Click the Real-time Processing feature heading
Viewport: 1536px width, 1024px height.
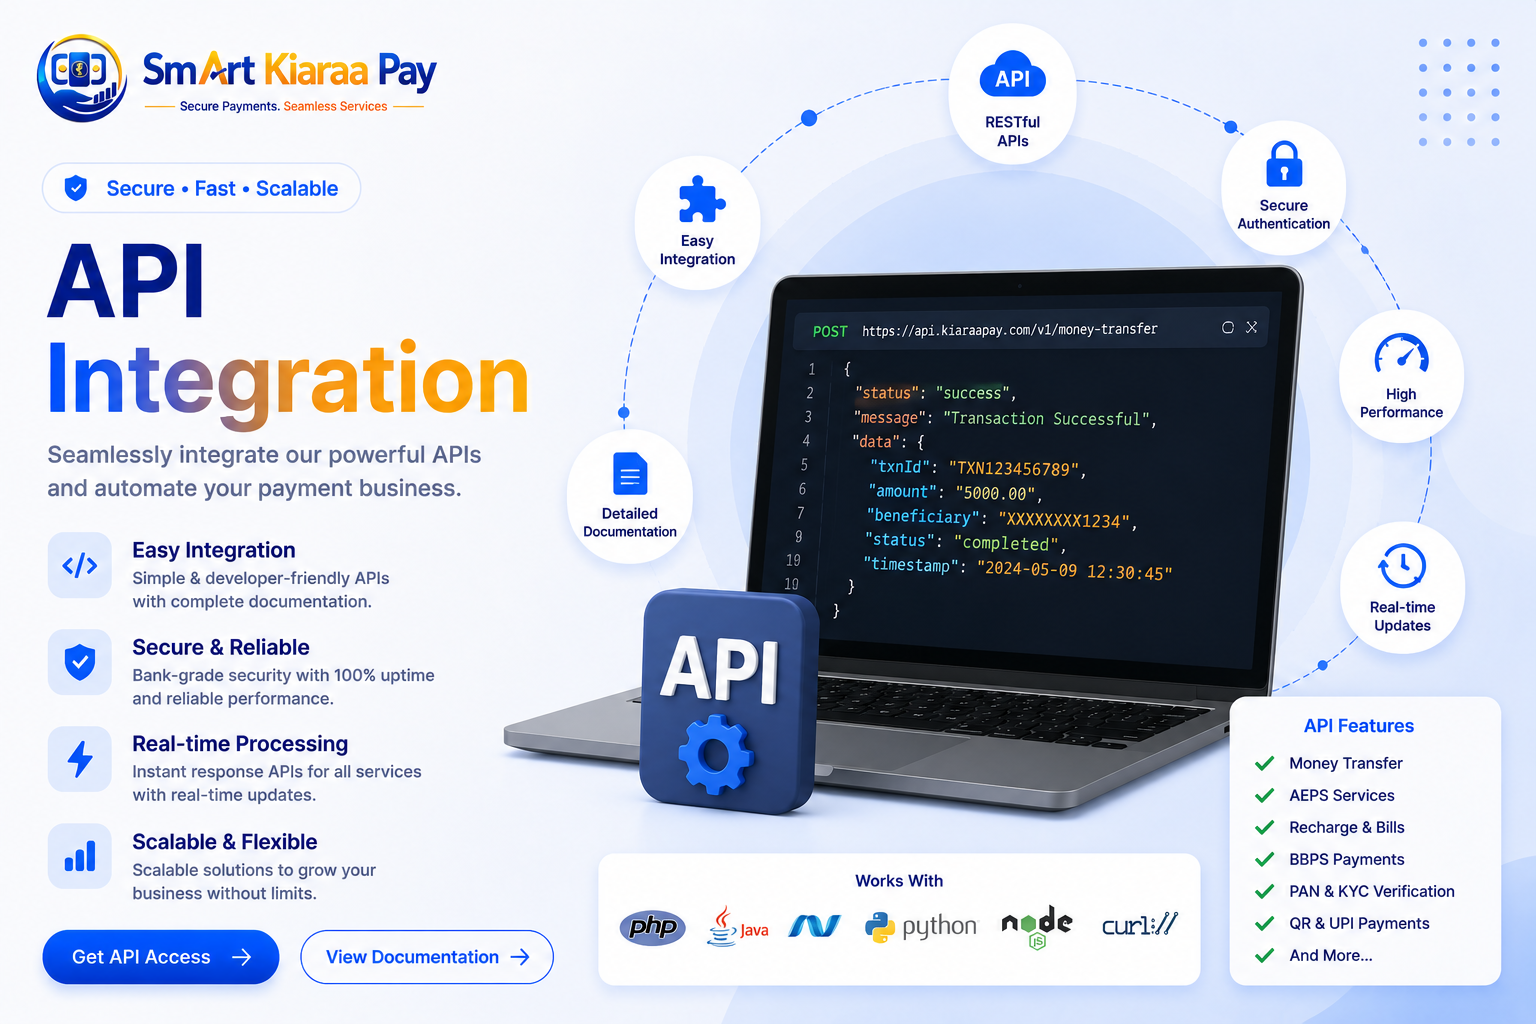tap(240, 744)
